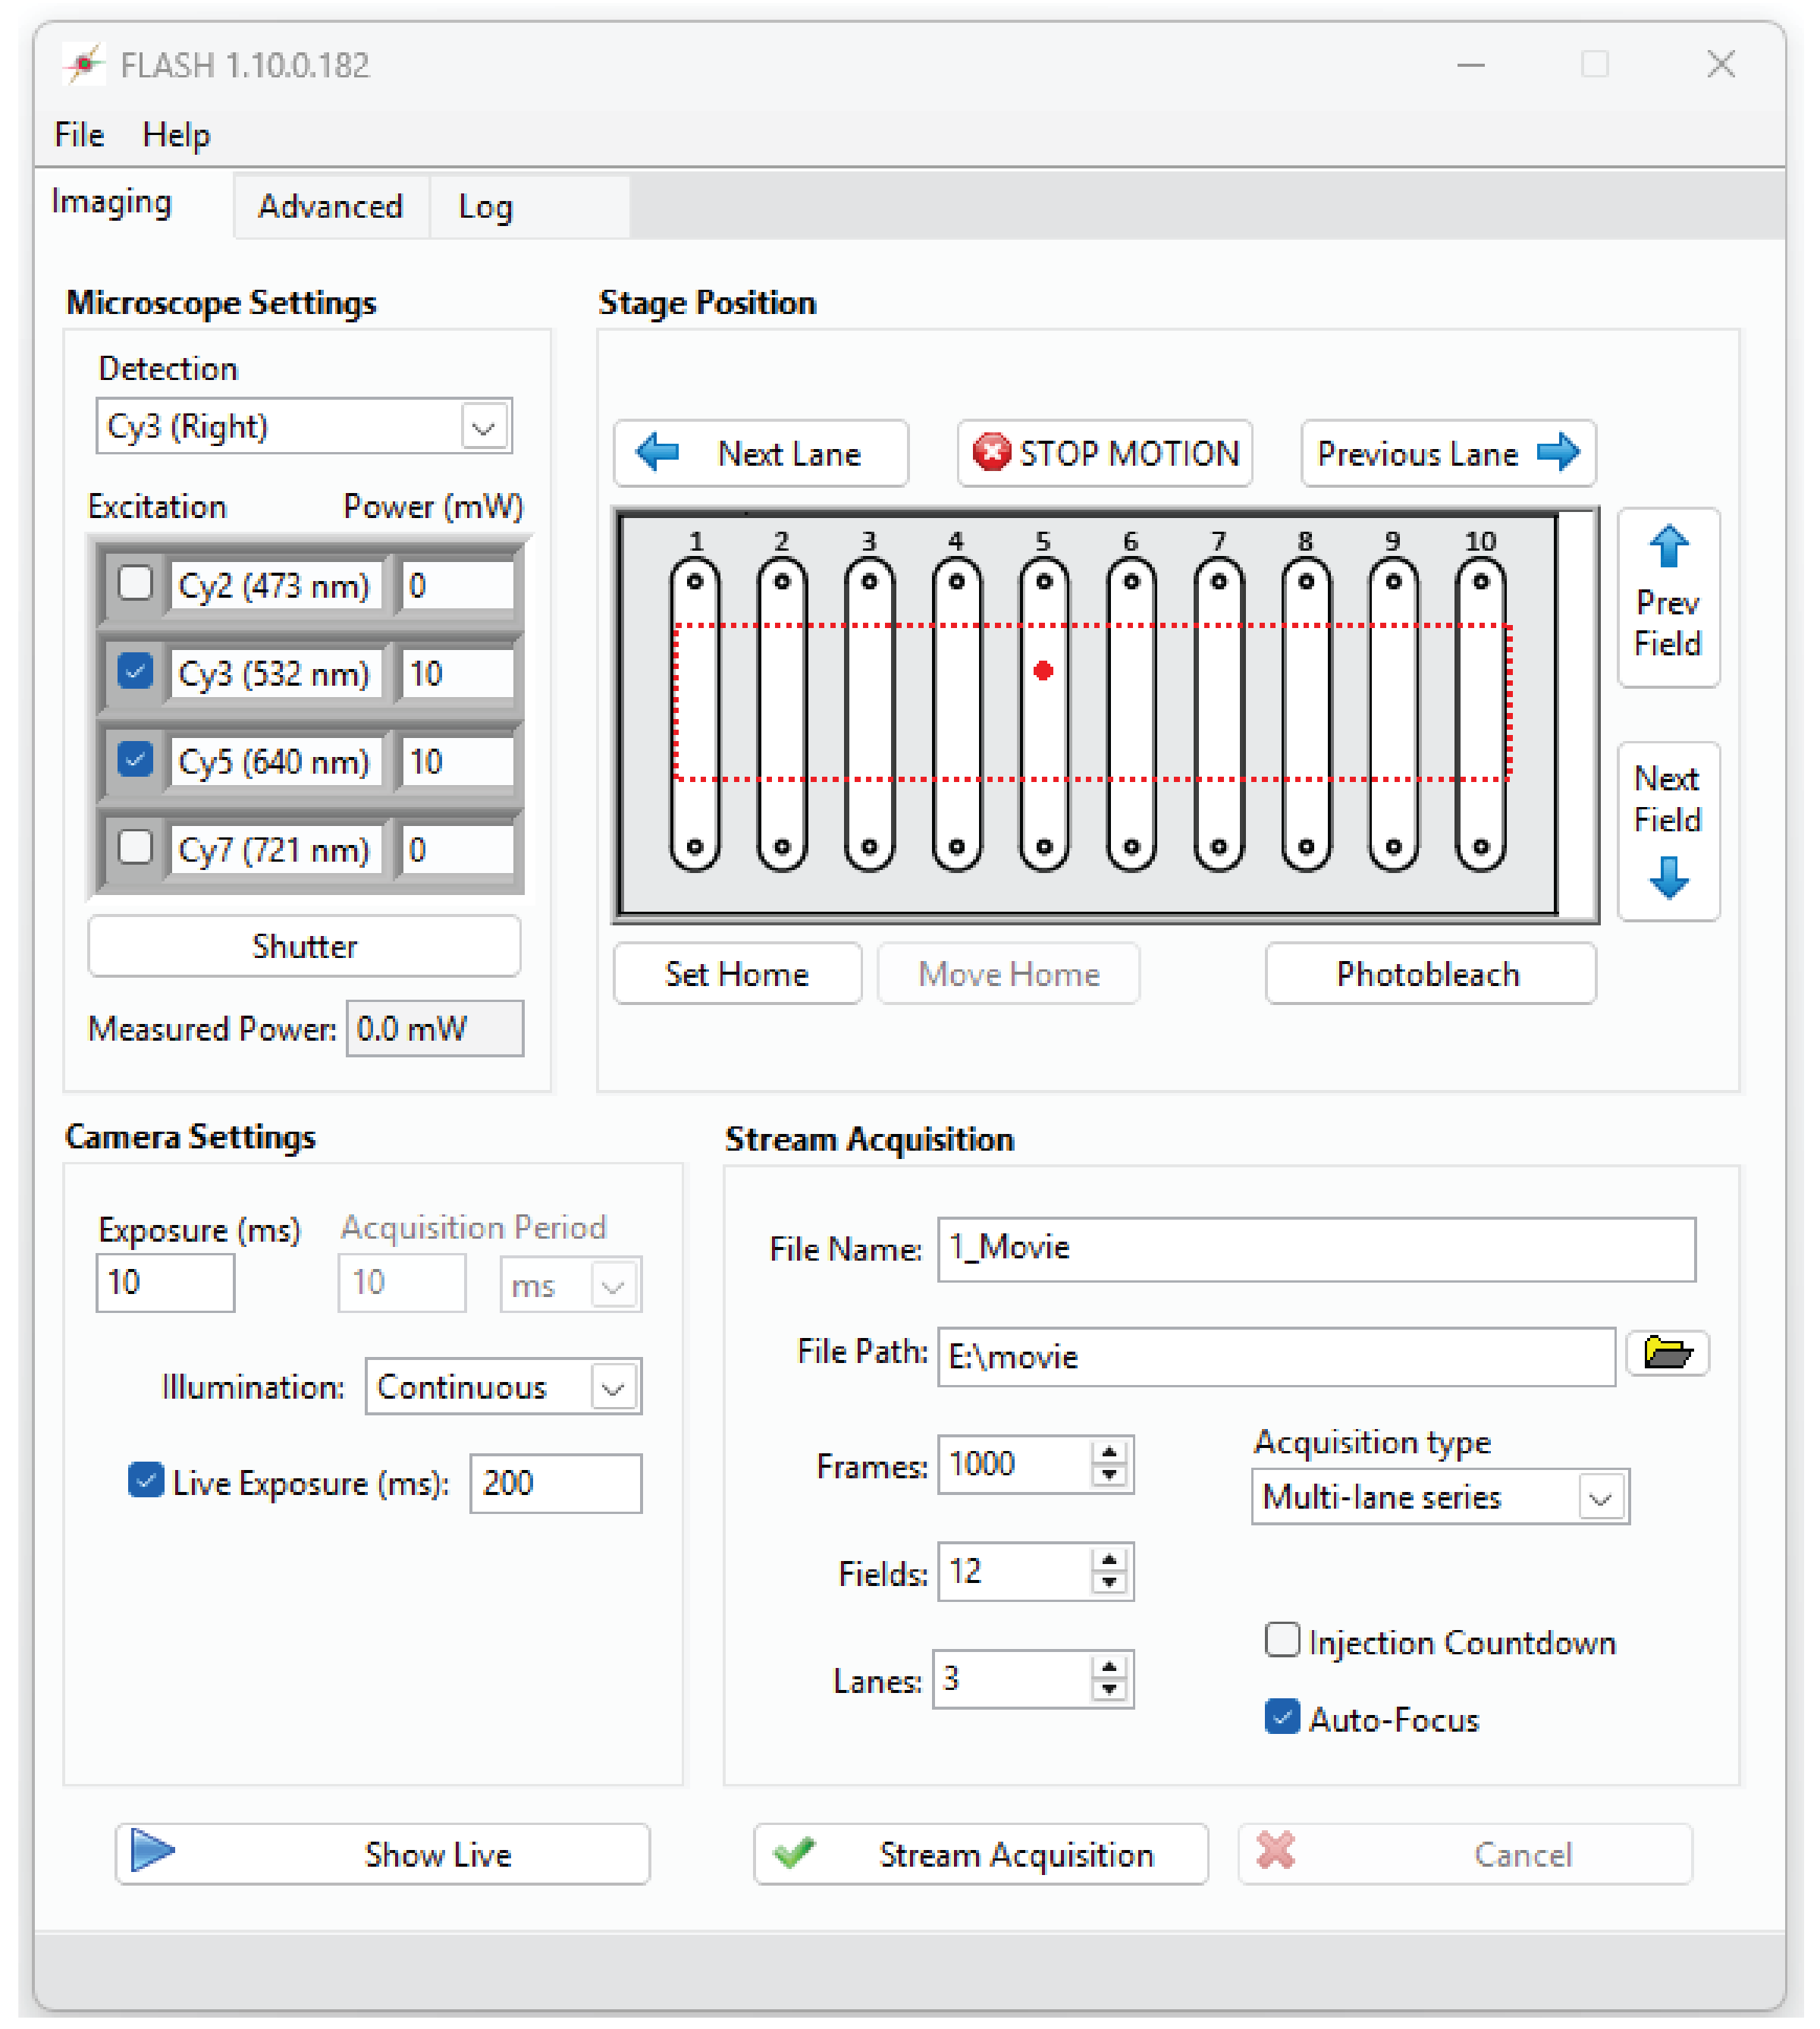Viewport: 1820px width, 2029px height.
Task: Hit the red STOP MOTION button
Action: tap(1104, 453)
